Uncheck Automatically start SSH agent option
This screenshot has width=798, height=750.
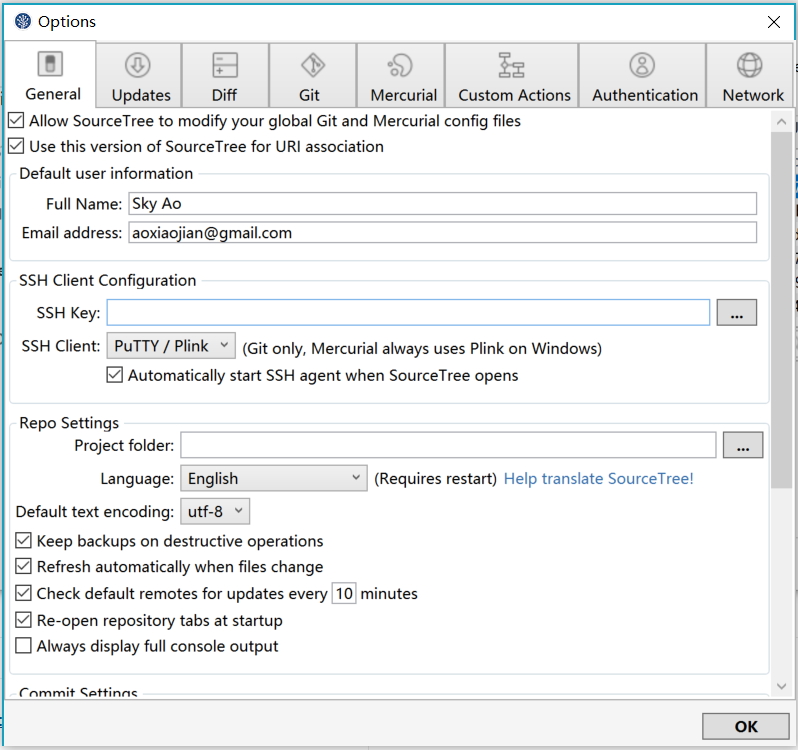pyautogui.click(x=115, y=376)
